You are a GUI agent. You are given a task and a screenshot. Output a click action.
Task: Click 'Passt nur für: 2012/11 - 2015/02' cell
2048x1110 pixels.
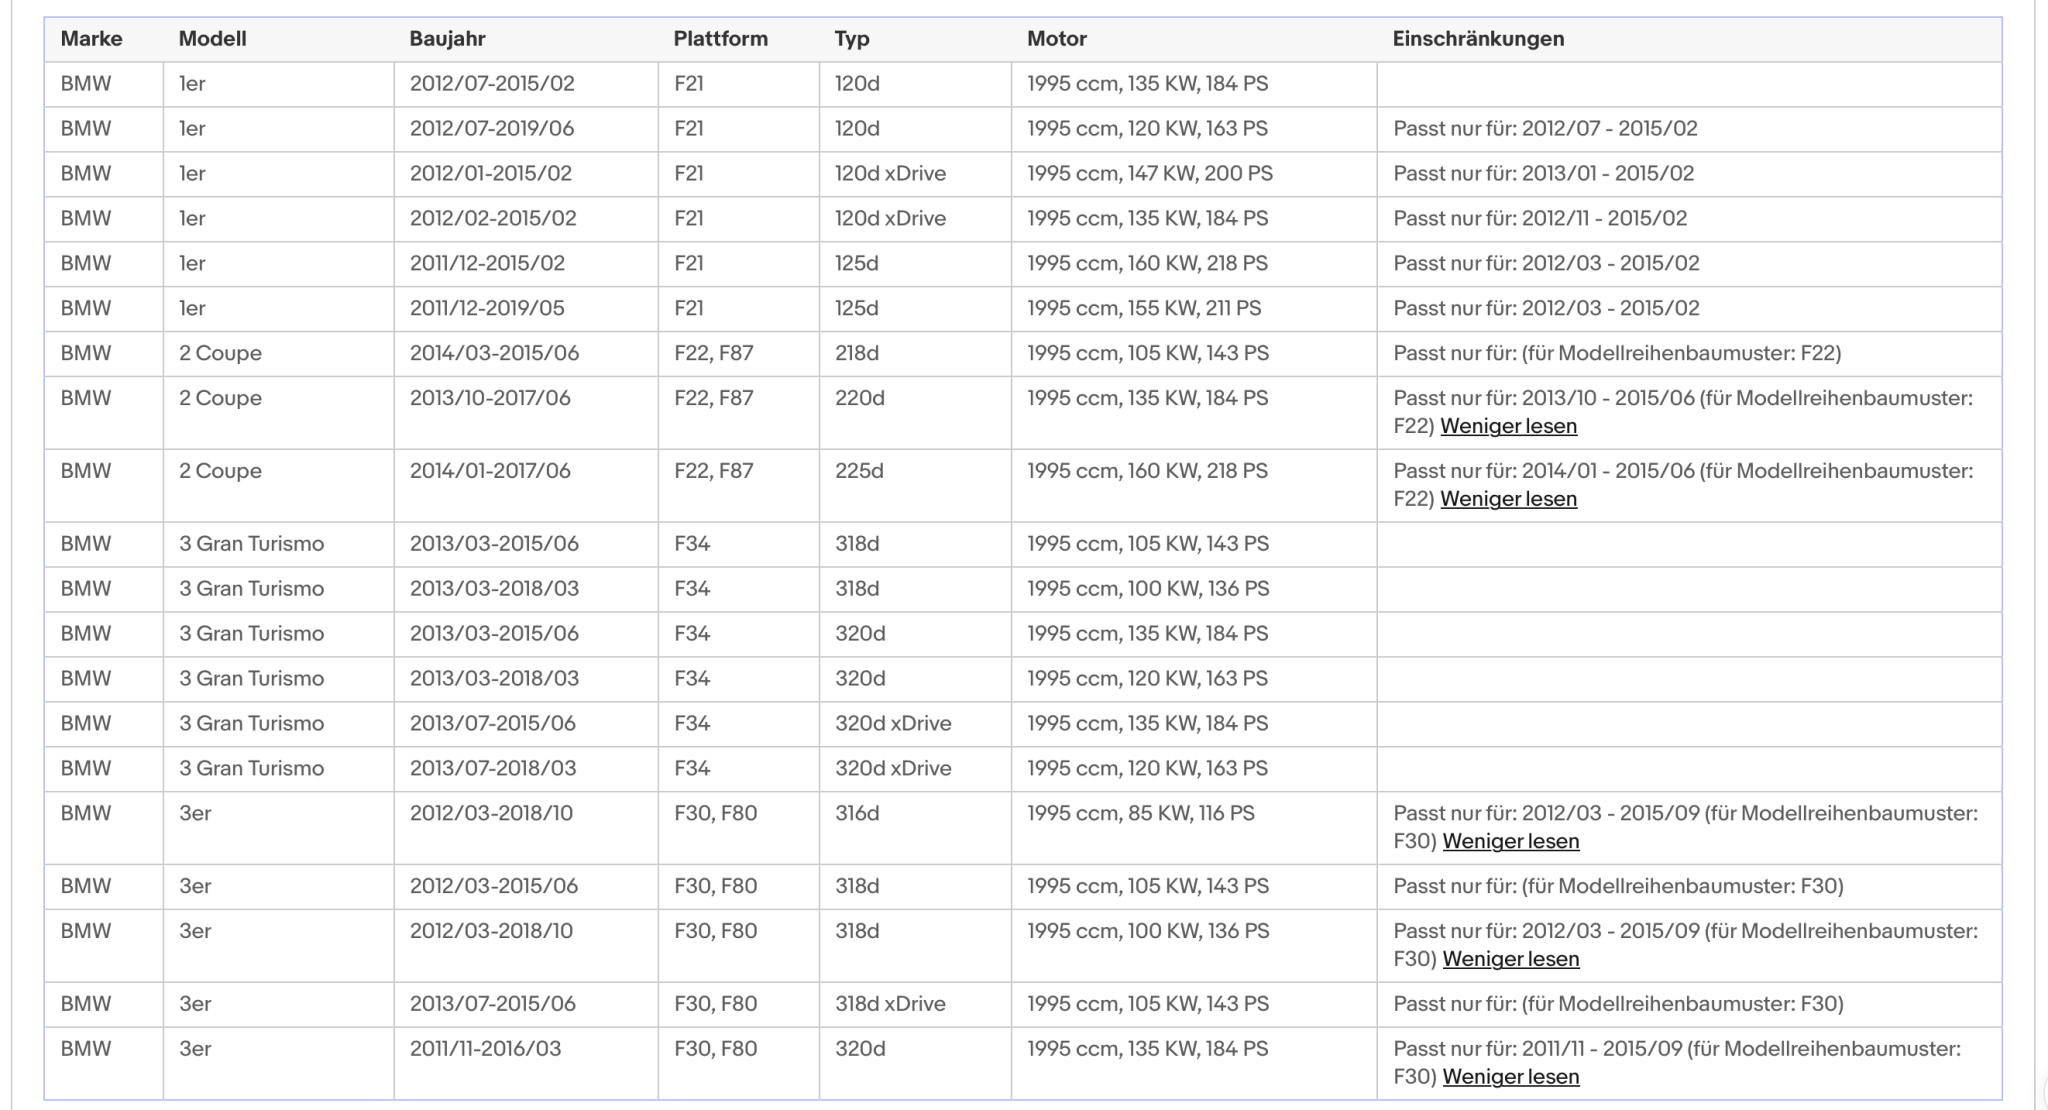click(x=1689, y=219)
